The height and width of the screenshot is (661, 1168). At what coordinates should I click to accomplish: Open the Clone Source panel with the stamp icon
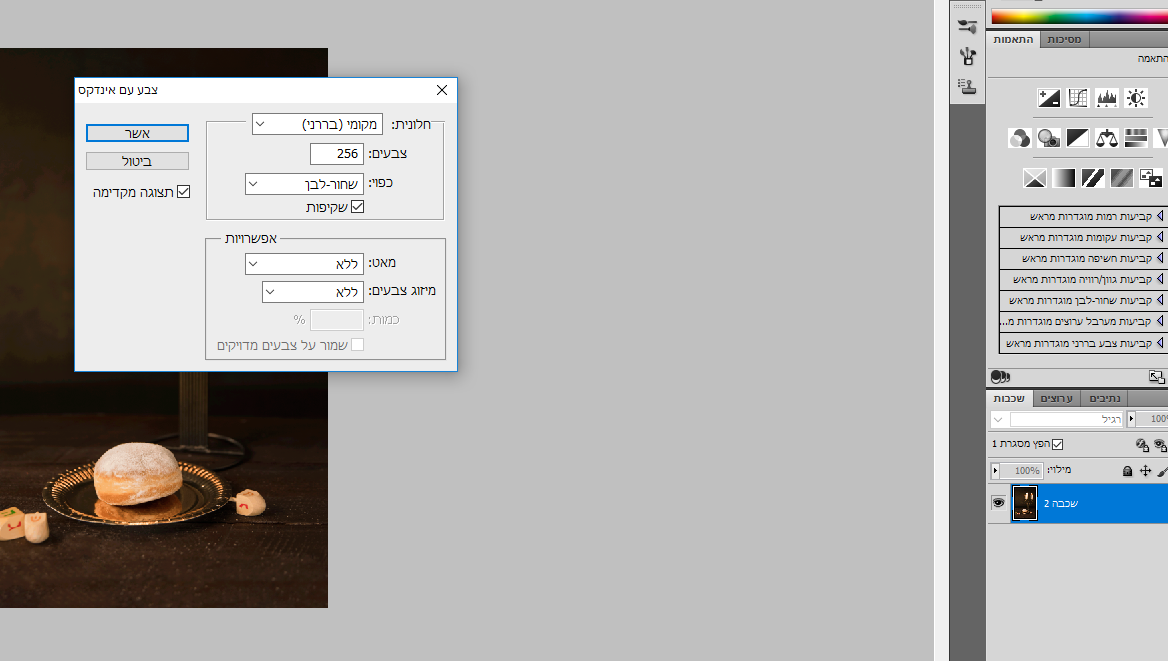point(968,86)
